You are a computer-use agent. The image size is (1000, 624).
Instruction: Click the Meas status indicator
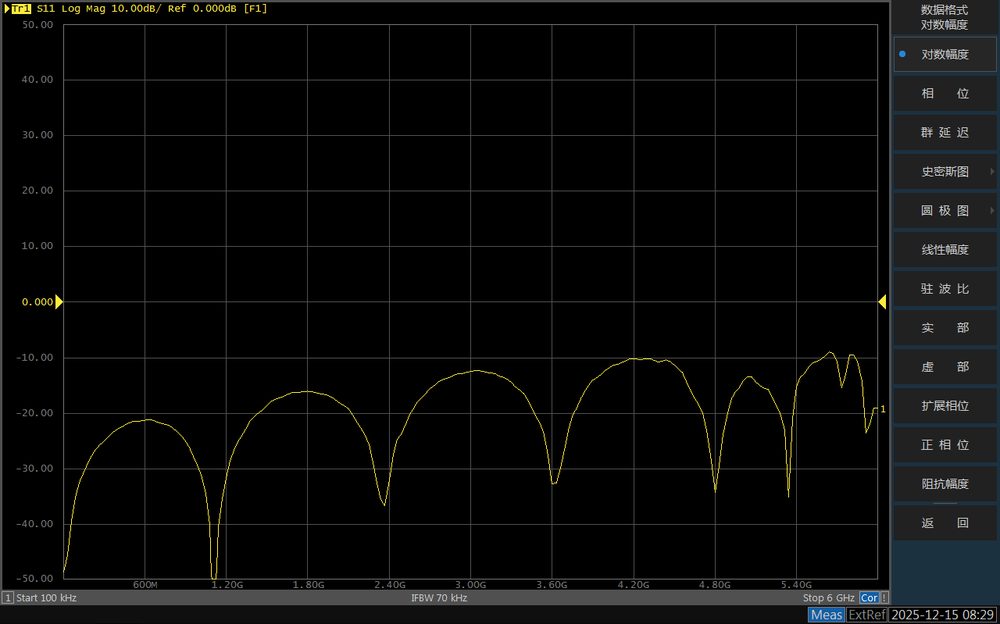(x=827, y=615)
